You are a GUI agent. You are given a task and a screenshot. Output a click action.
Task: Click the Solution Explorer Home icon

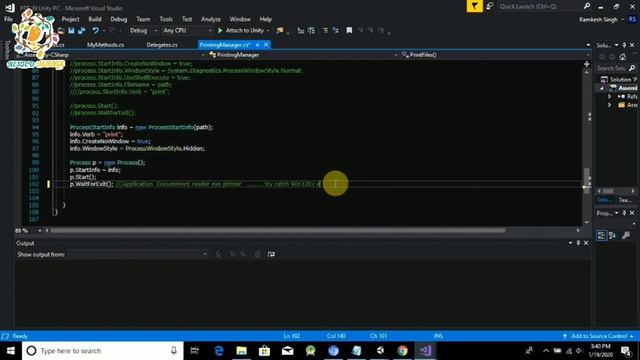click(x=622, y=57)
